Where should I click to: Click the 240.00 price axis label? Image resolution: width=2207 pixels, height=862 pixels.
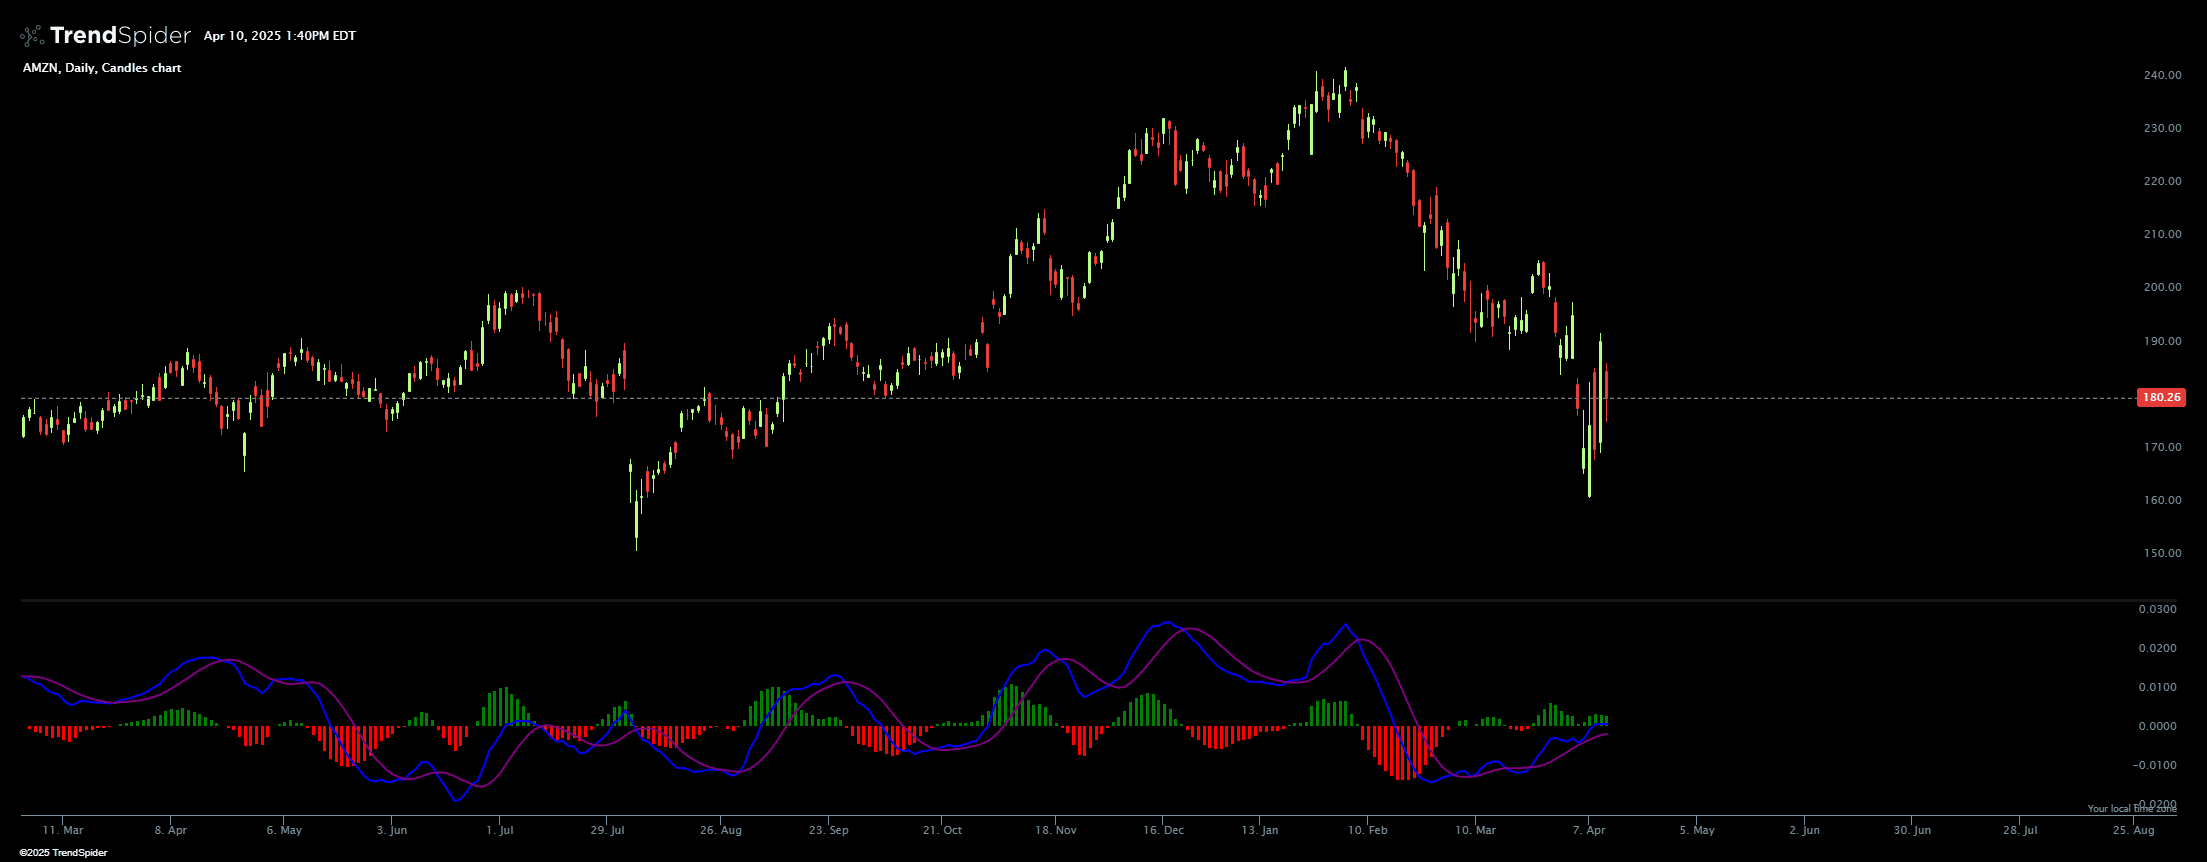(2163, 75)
